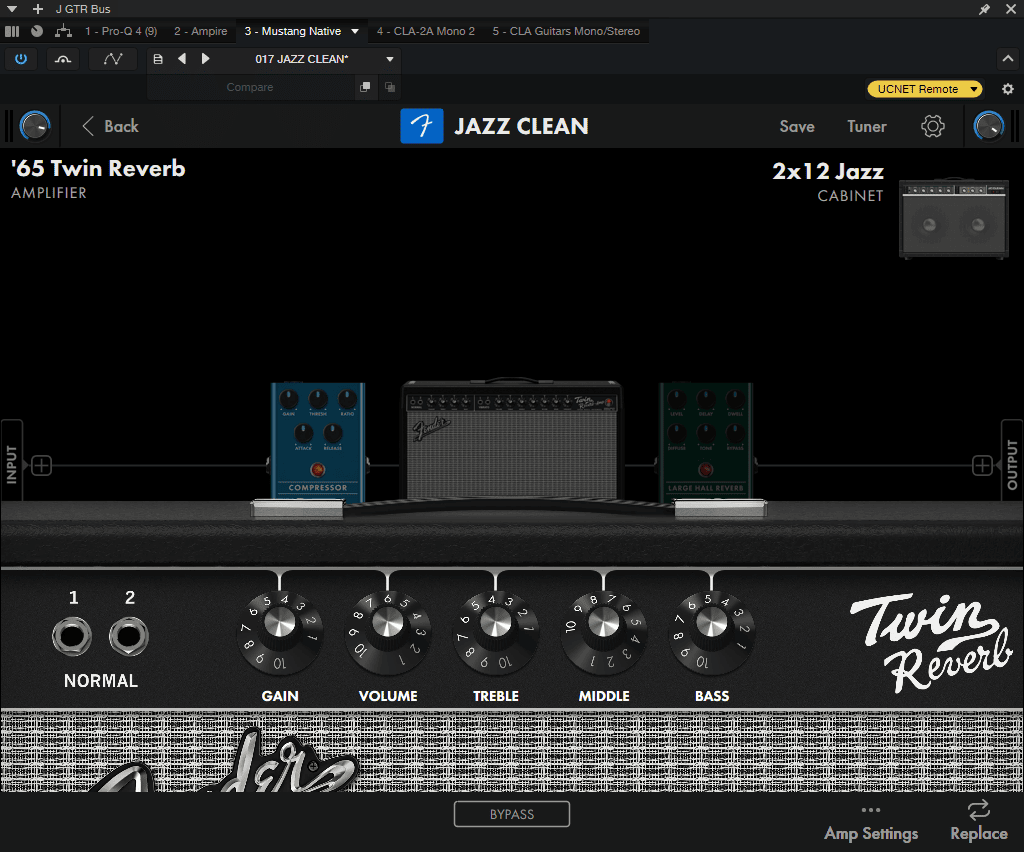
Task: Toggle the plugin power button
Action: [x=20, y=59]
